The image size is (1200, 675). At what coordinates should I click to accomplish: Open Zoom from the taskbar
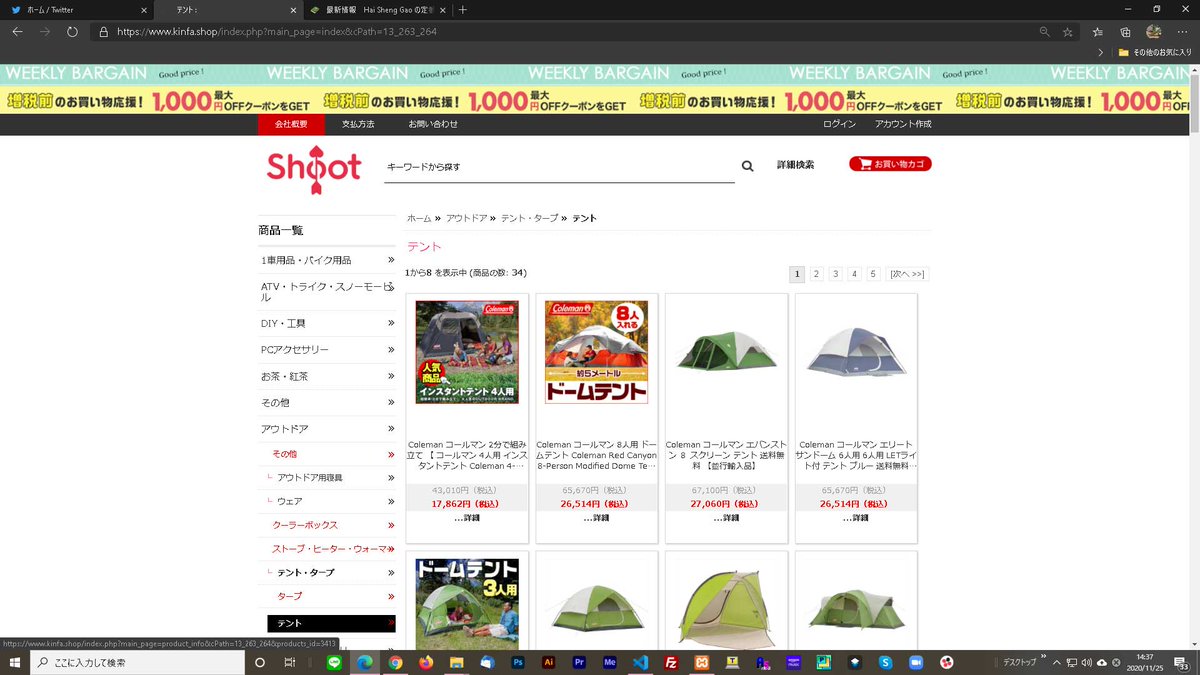(915, 662)
